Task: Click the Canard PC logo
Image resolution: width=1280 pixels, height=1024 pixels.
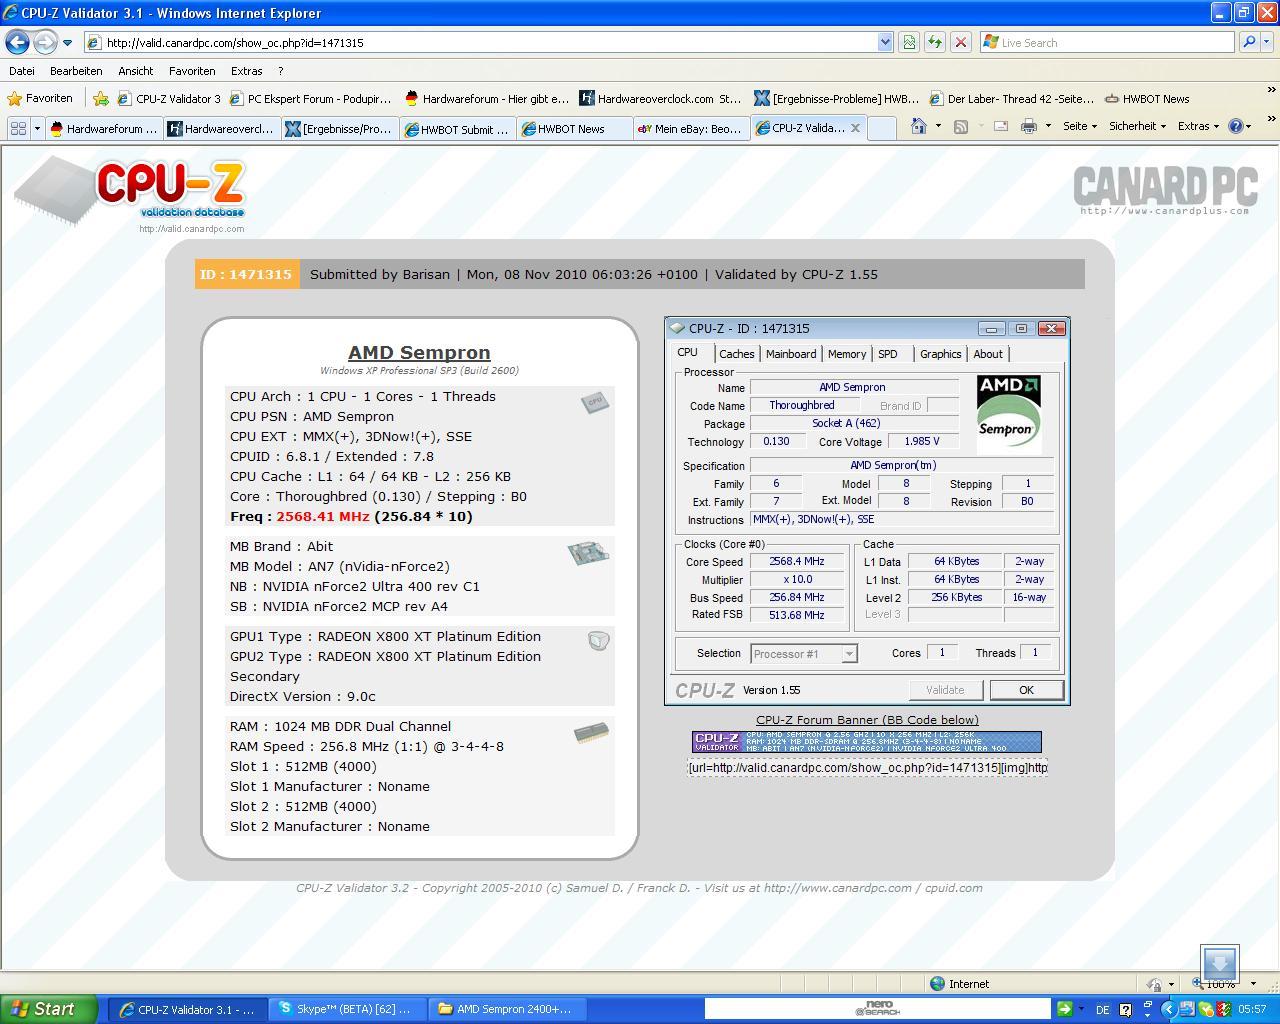Action: point(1165,190)
